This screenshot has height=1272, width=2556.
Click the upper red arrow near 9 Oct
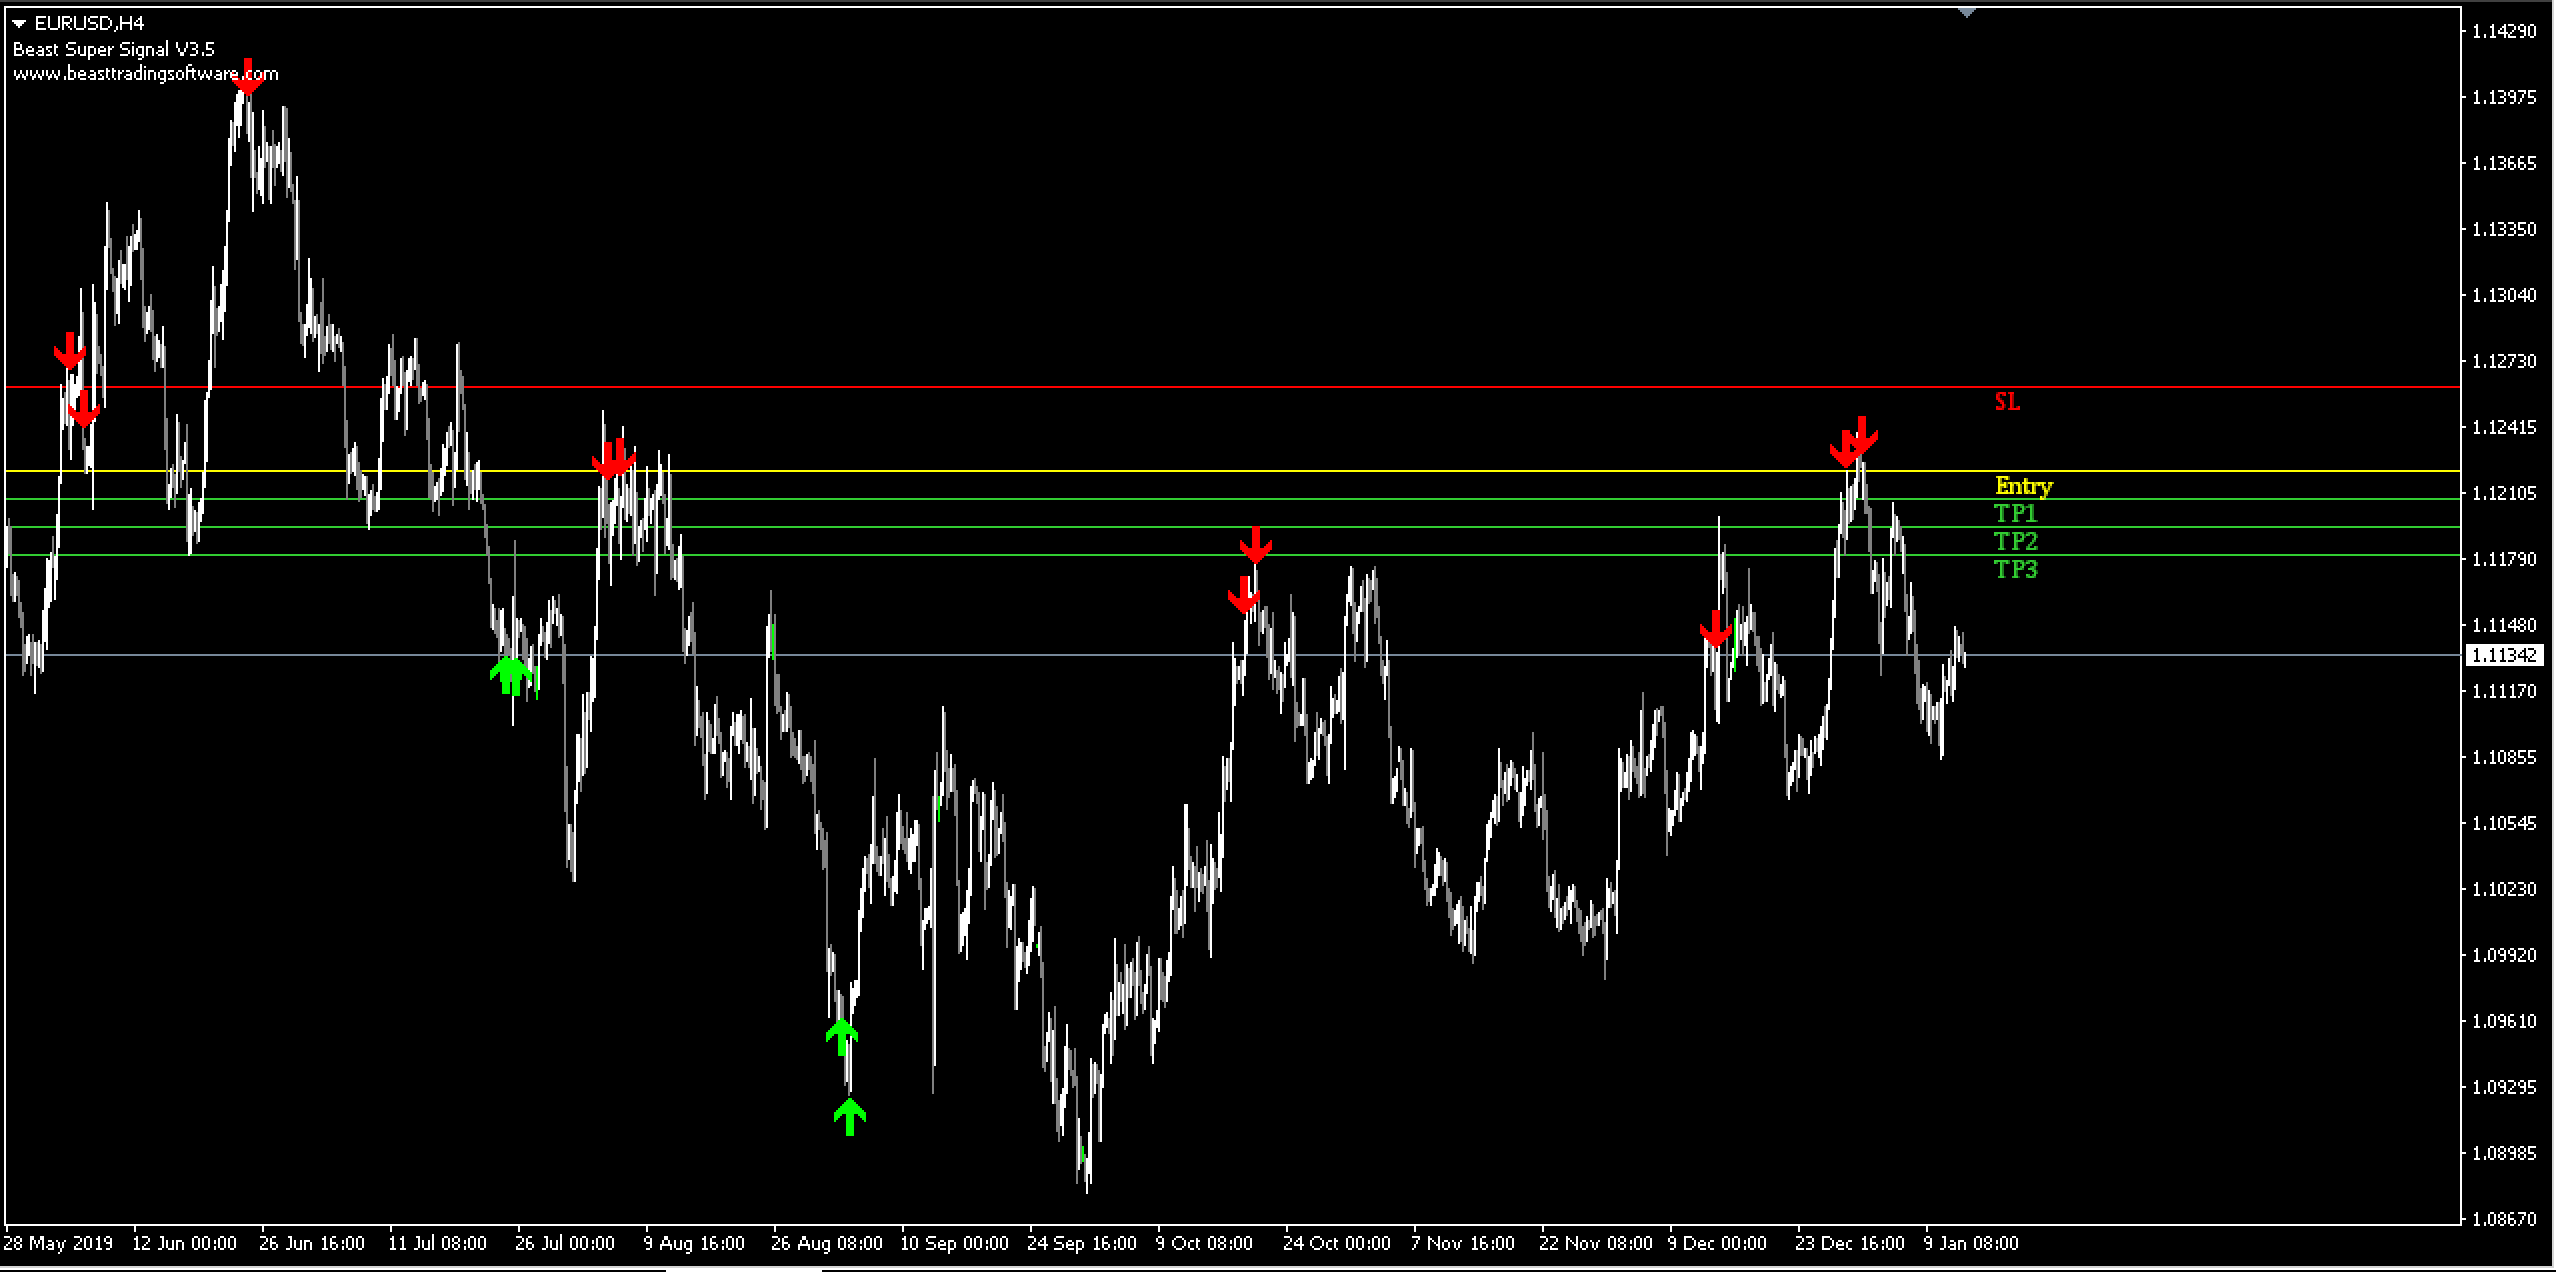(x=1255, y=545)
